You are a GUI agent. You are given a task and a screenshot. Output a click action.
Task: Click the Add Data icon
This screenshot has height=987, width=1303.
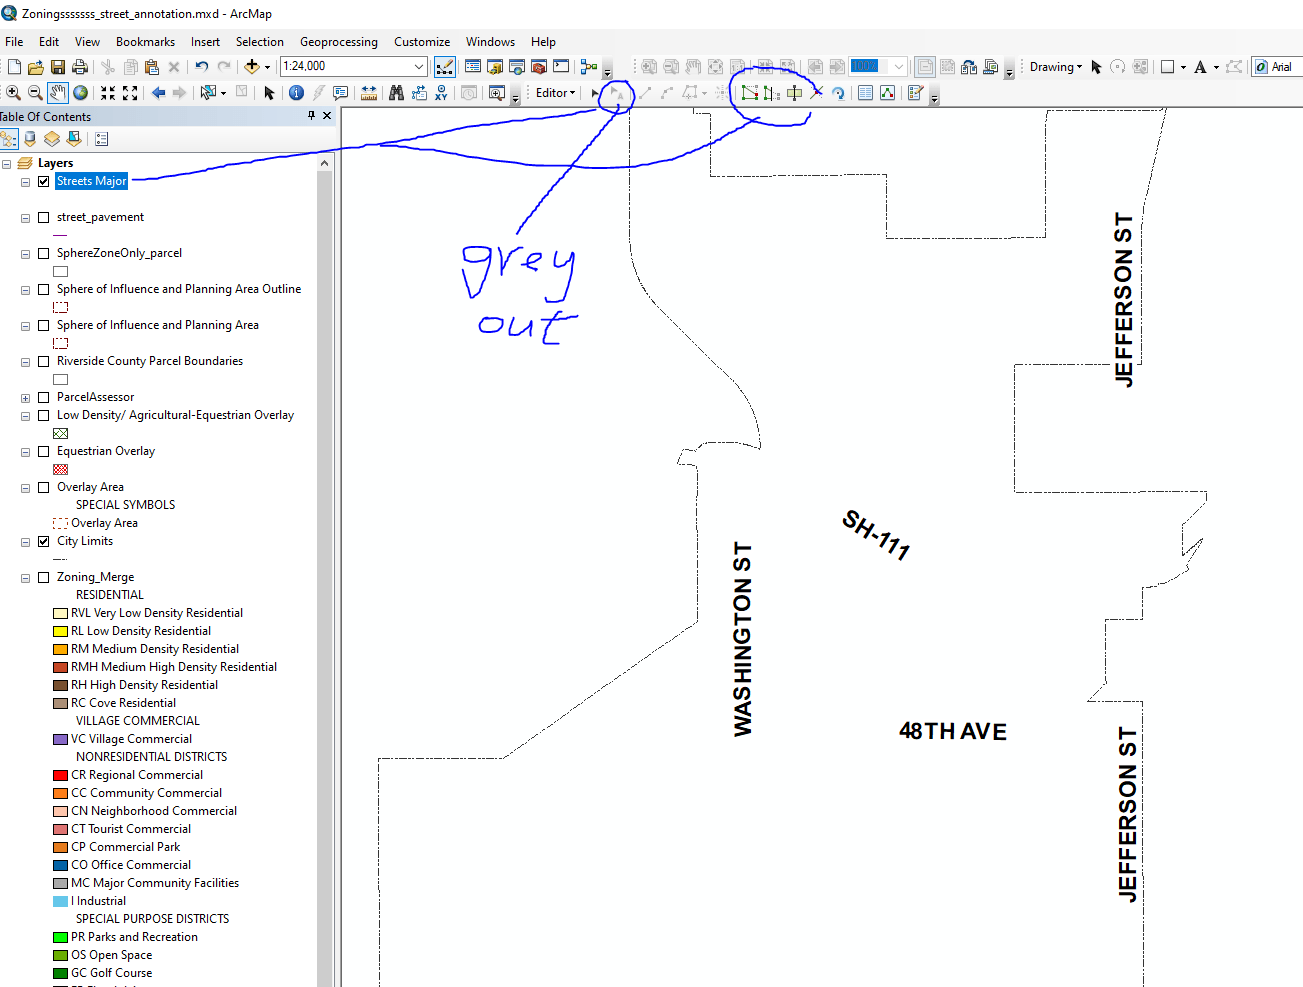pyautogui.click(x=251, y=66)
